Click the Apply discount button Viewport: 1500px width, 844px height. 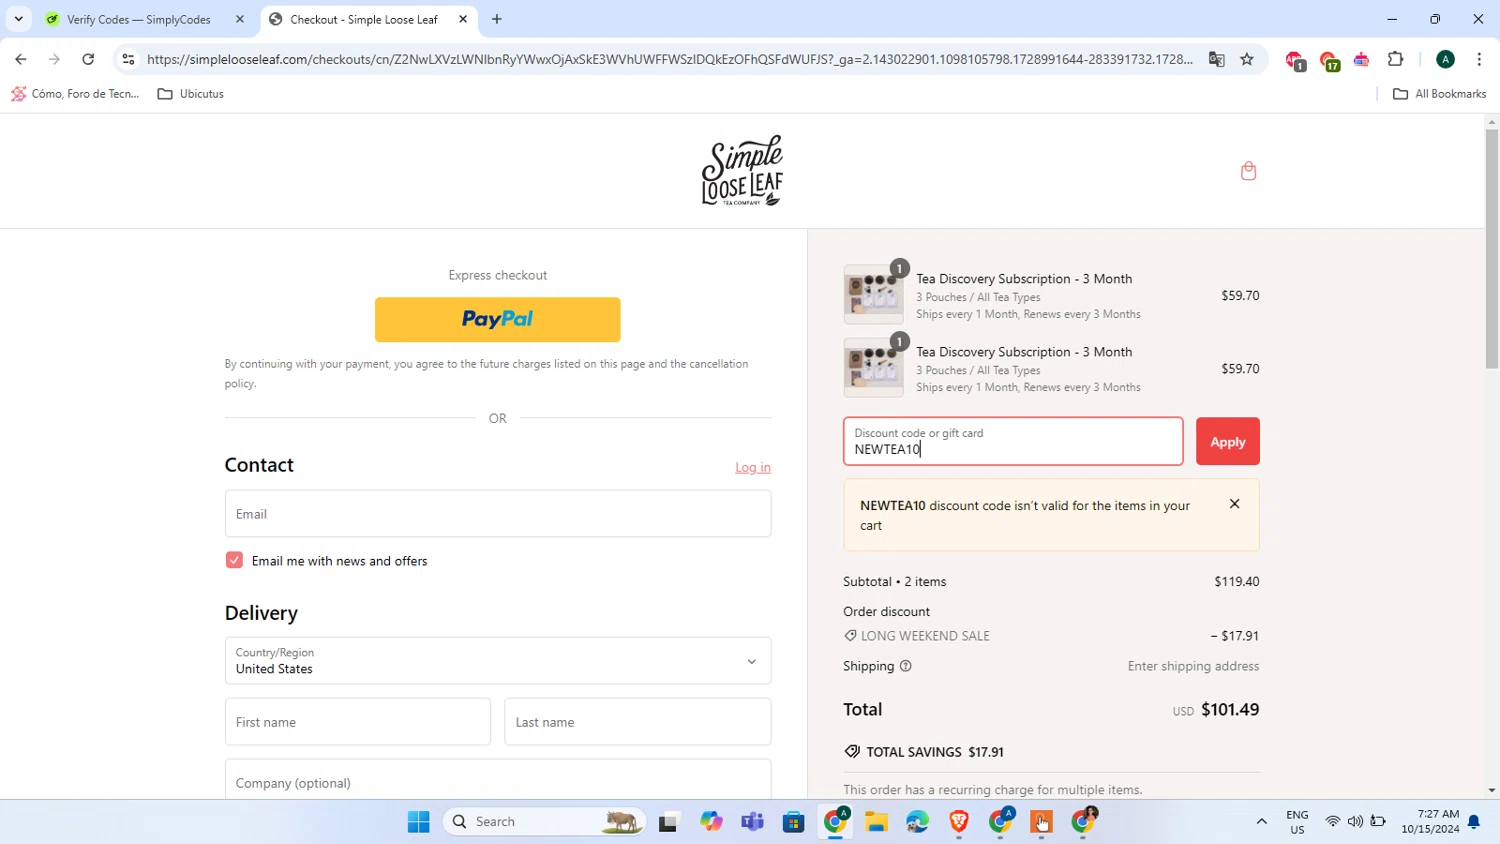coord(1227,441)
